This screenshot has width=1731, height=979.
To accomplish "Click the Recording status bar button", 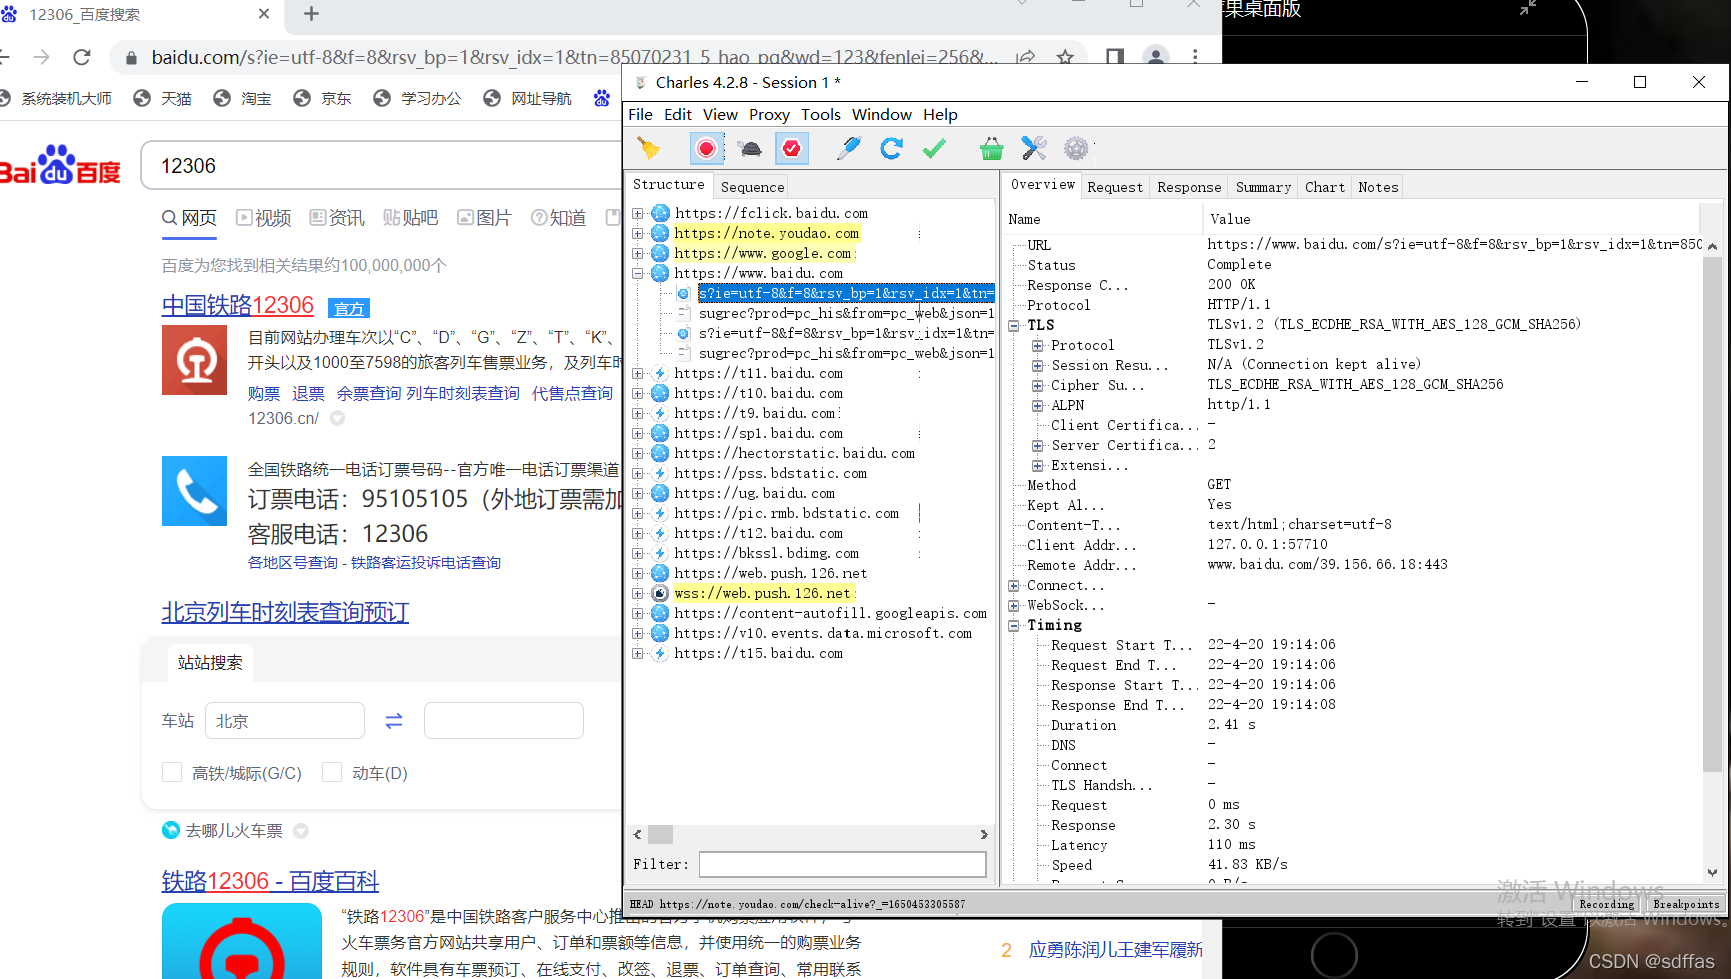I will 1606,904.
